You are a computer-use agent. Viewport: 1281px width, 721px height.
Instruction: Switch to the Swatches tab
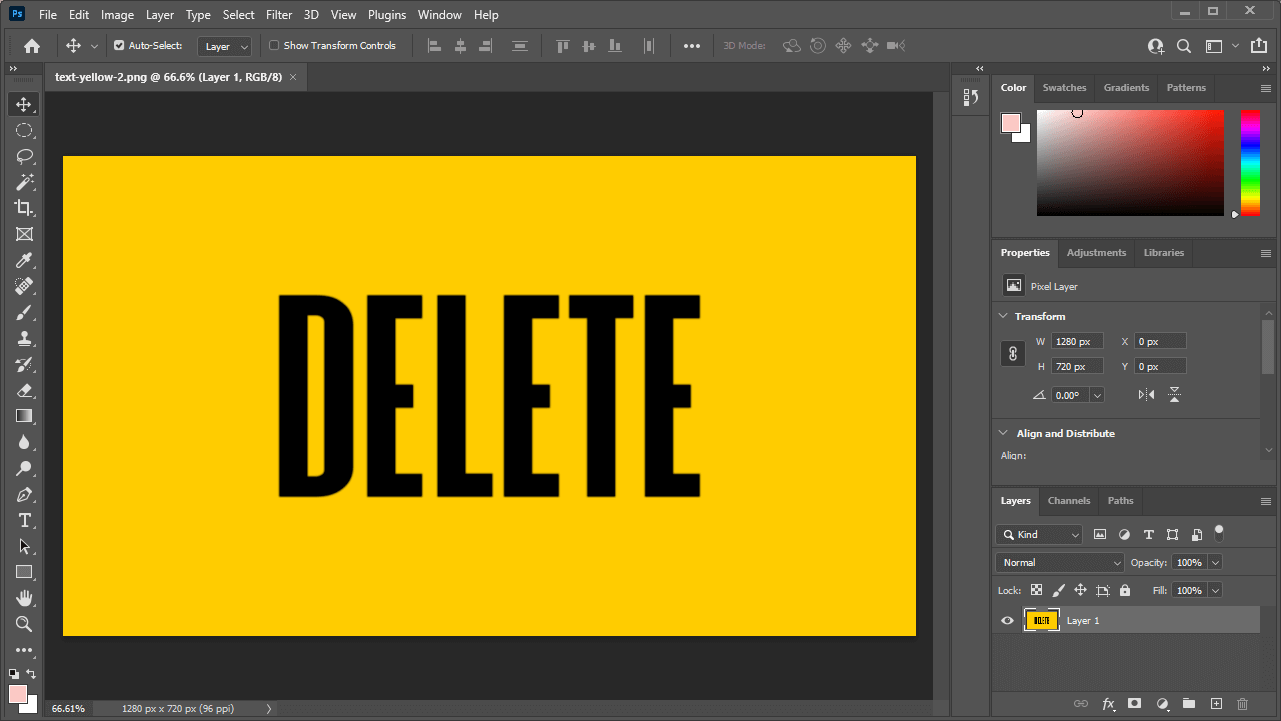point(1064,88)
